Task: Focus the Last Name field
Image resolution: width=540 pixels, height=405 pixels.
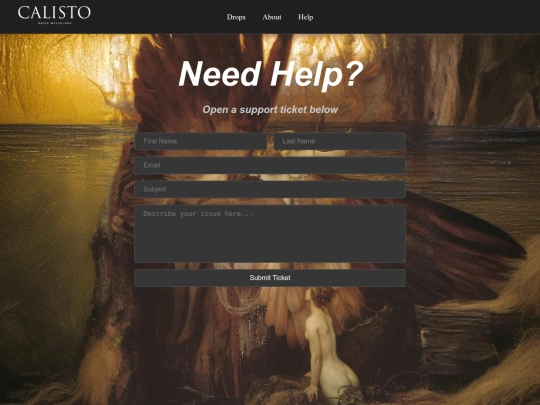Action: [340, 141]
